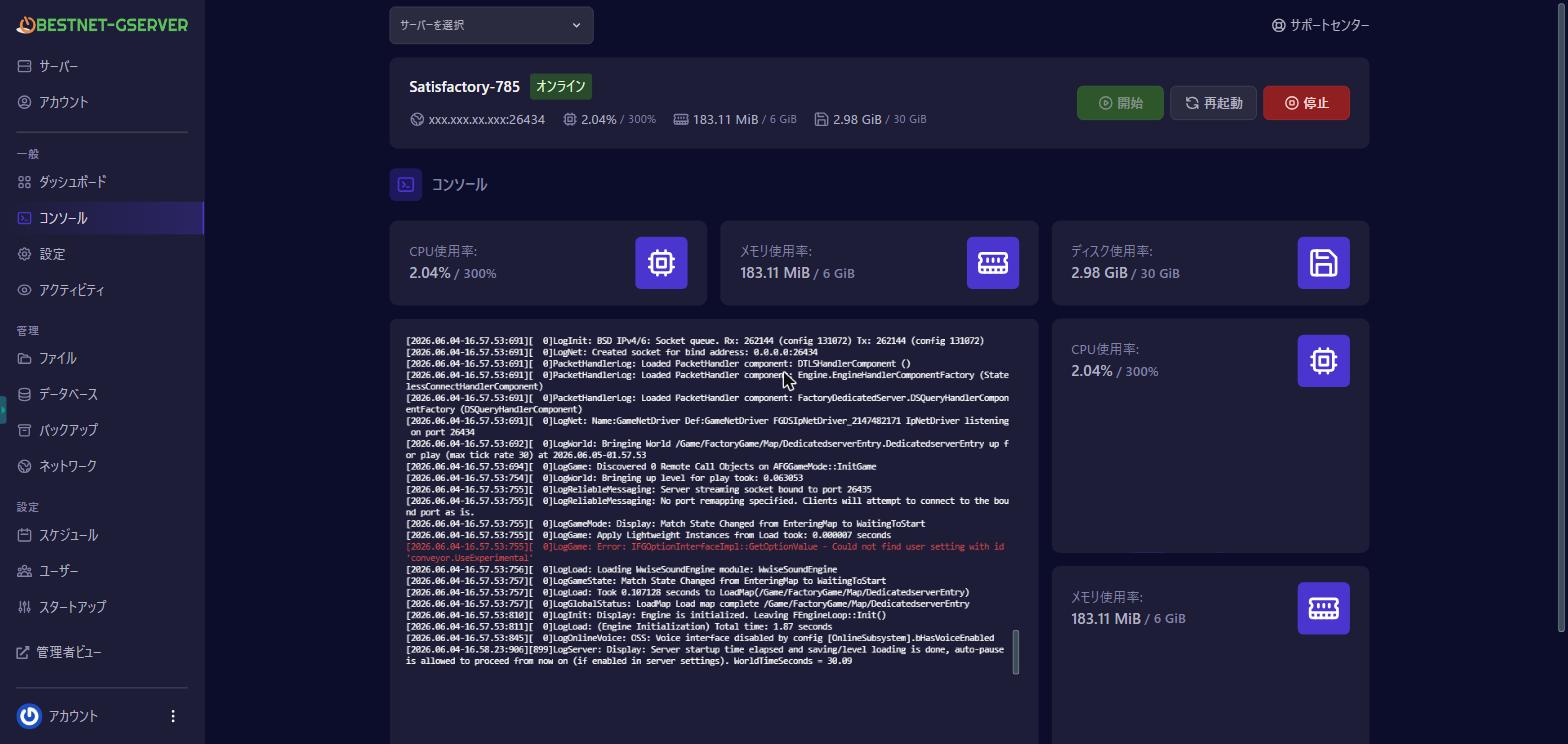Open アクティビティ page

(x=102, y=290)
